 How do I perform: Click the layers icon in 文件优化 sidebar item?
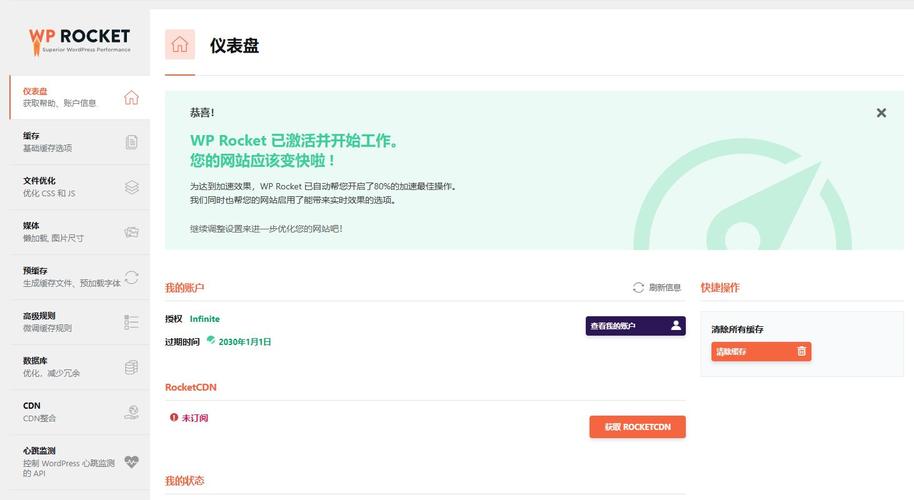tap(132, 187)
